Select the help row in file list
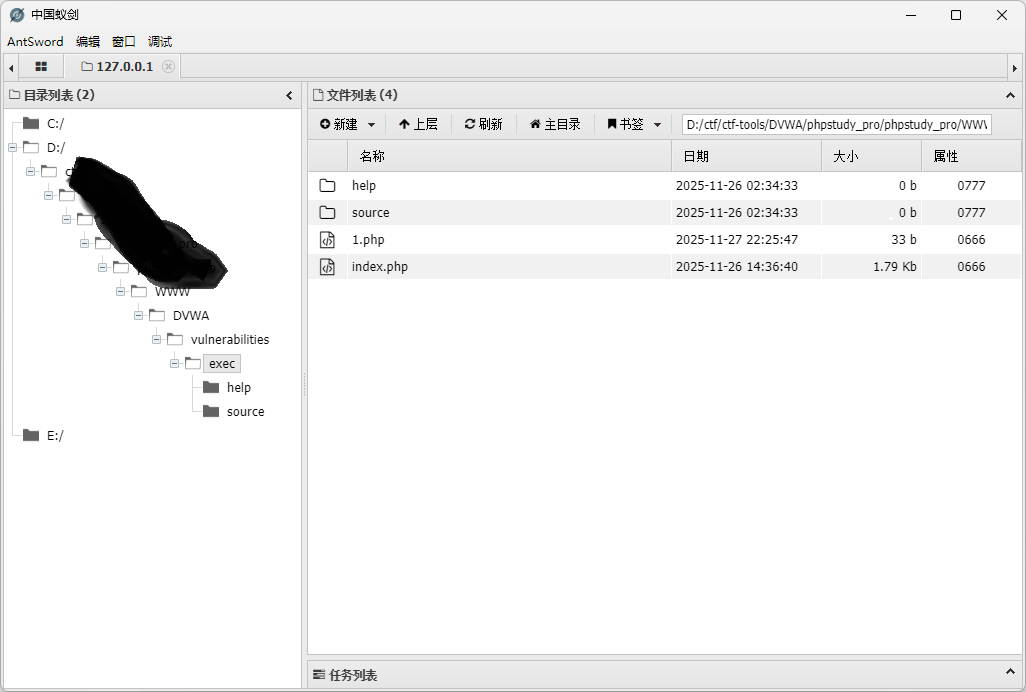1026x692 pixels. pos(664,186)
